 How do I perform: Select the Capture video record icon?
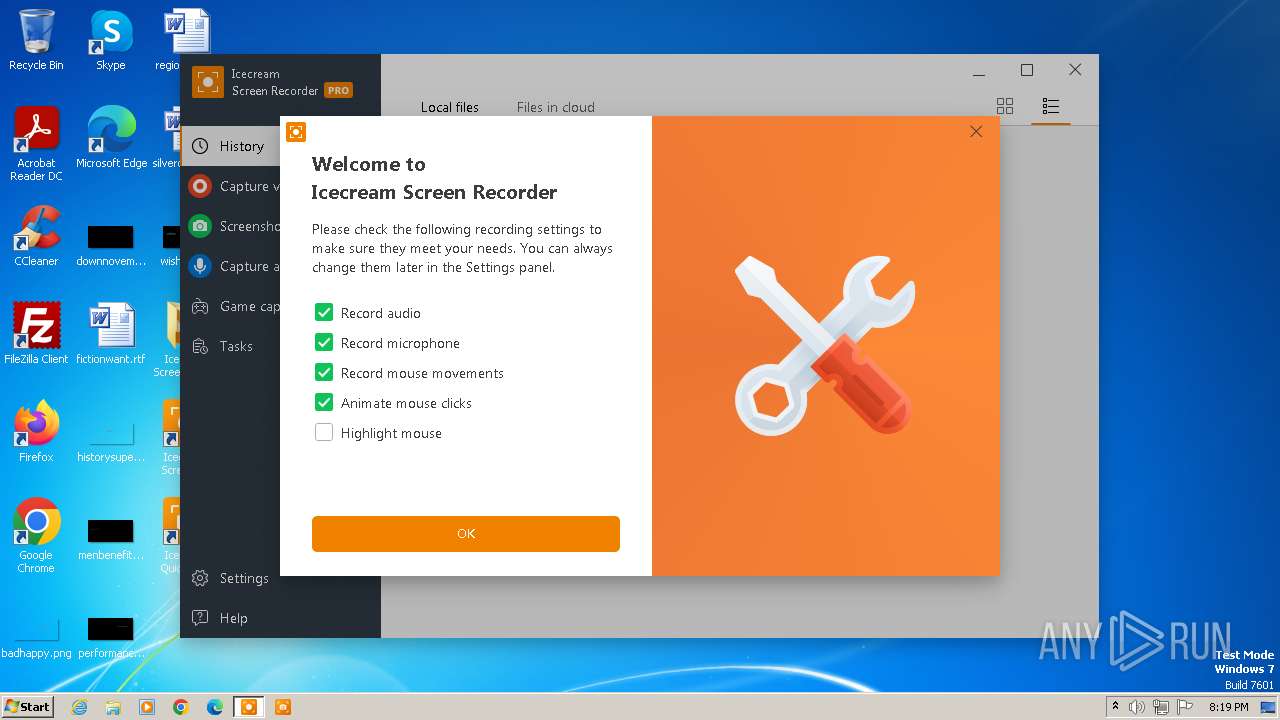click(x=200, y=186)
